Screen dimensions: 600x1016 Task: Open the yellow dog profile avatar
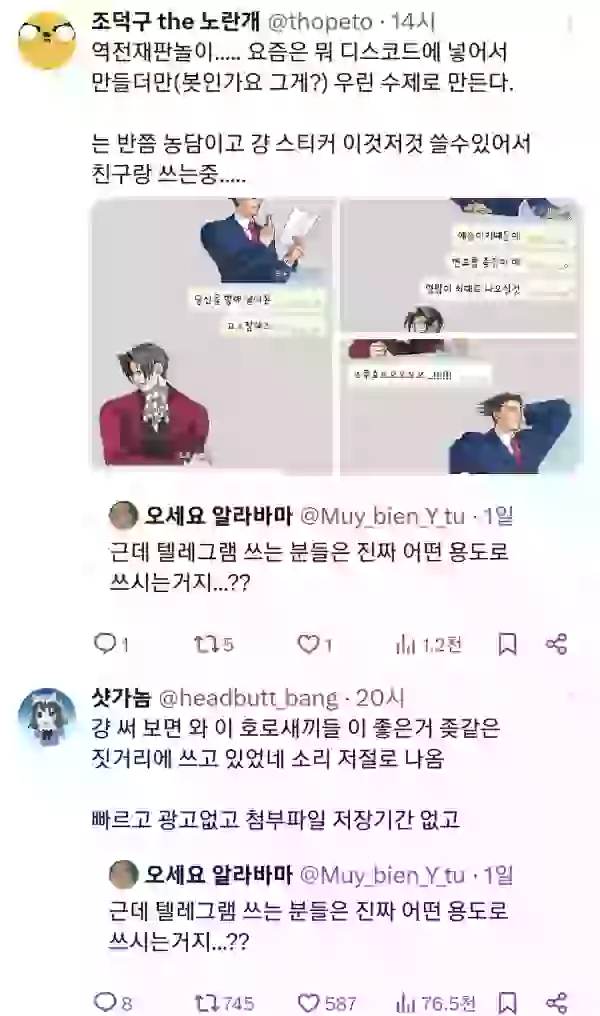(x=46, y=39)
